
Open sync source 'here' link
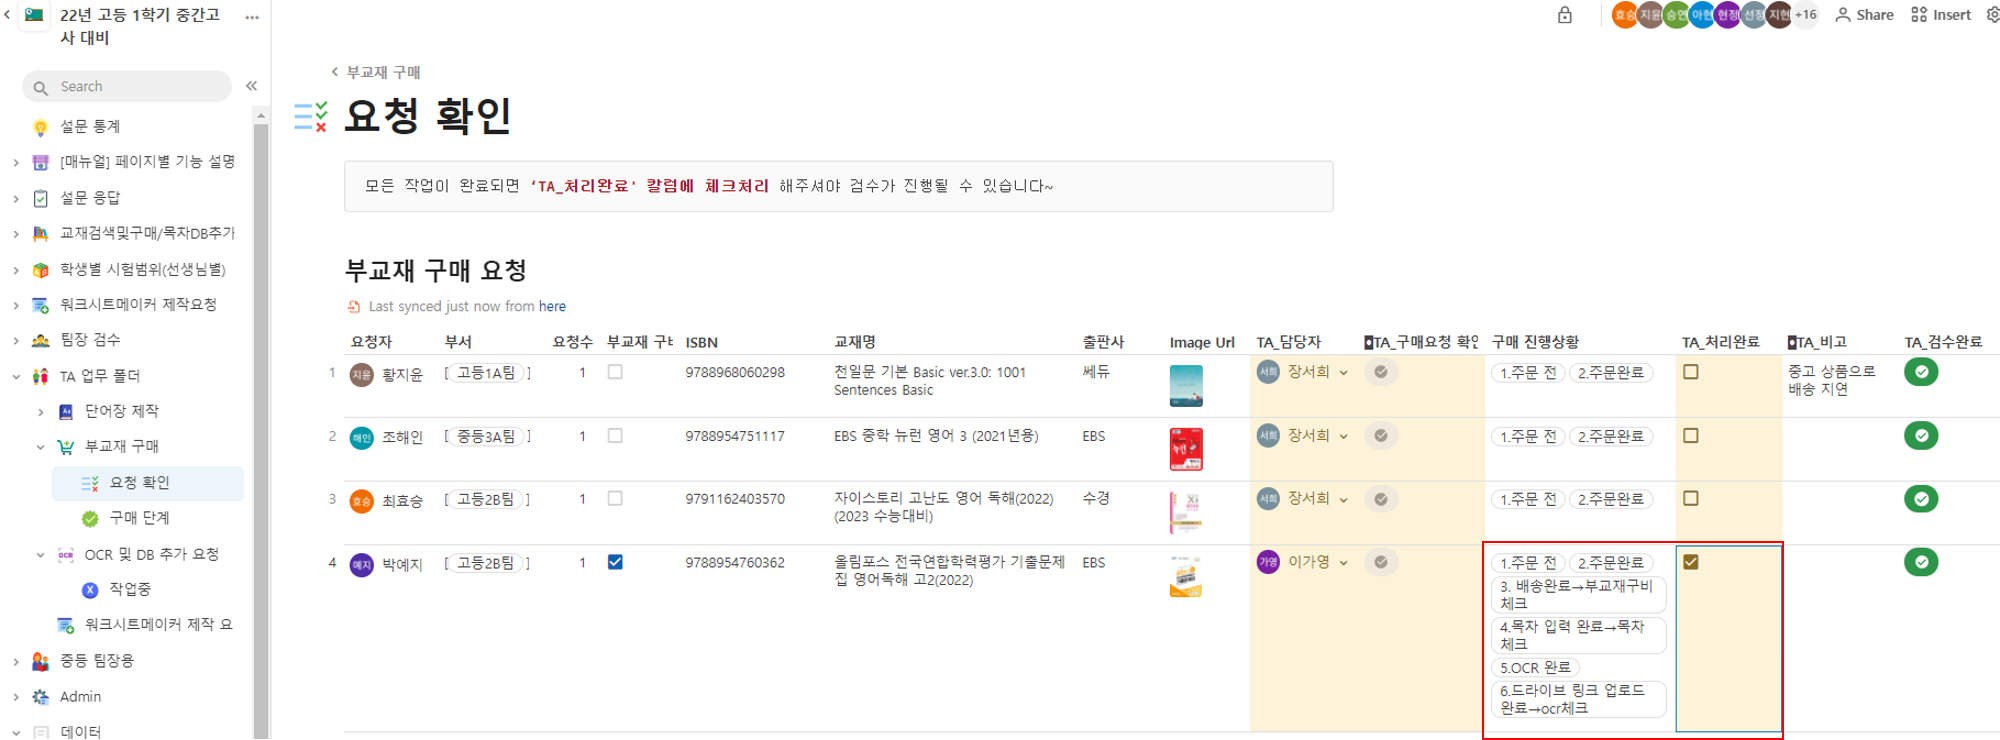[x=552, y=306]
